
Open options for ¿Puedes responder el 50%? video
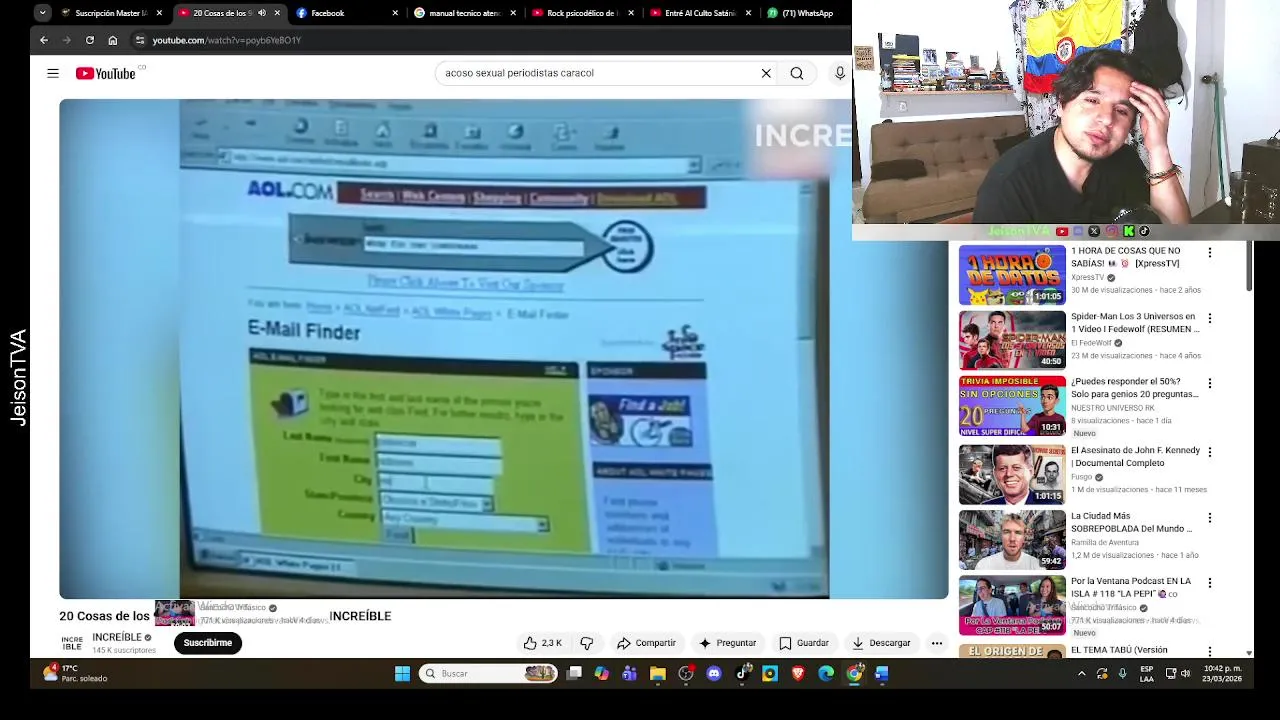(1210, 383)
